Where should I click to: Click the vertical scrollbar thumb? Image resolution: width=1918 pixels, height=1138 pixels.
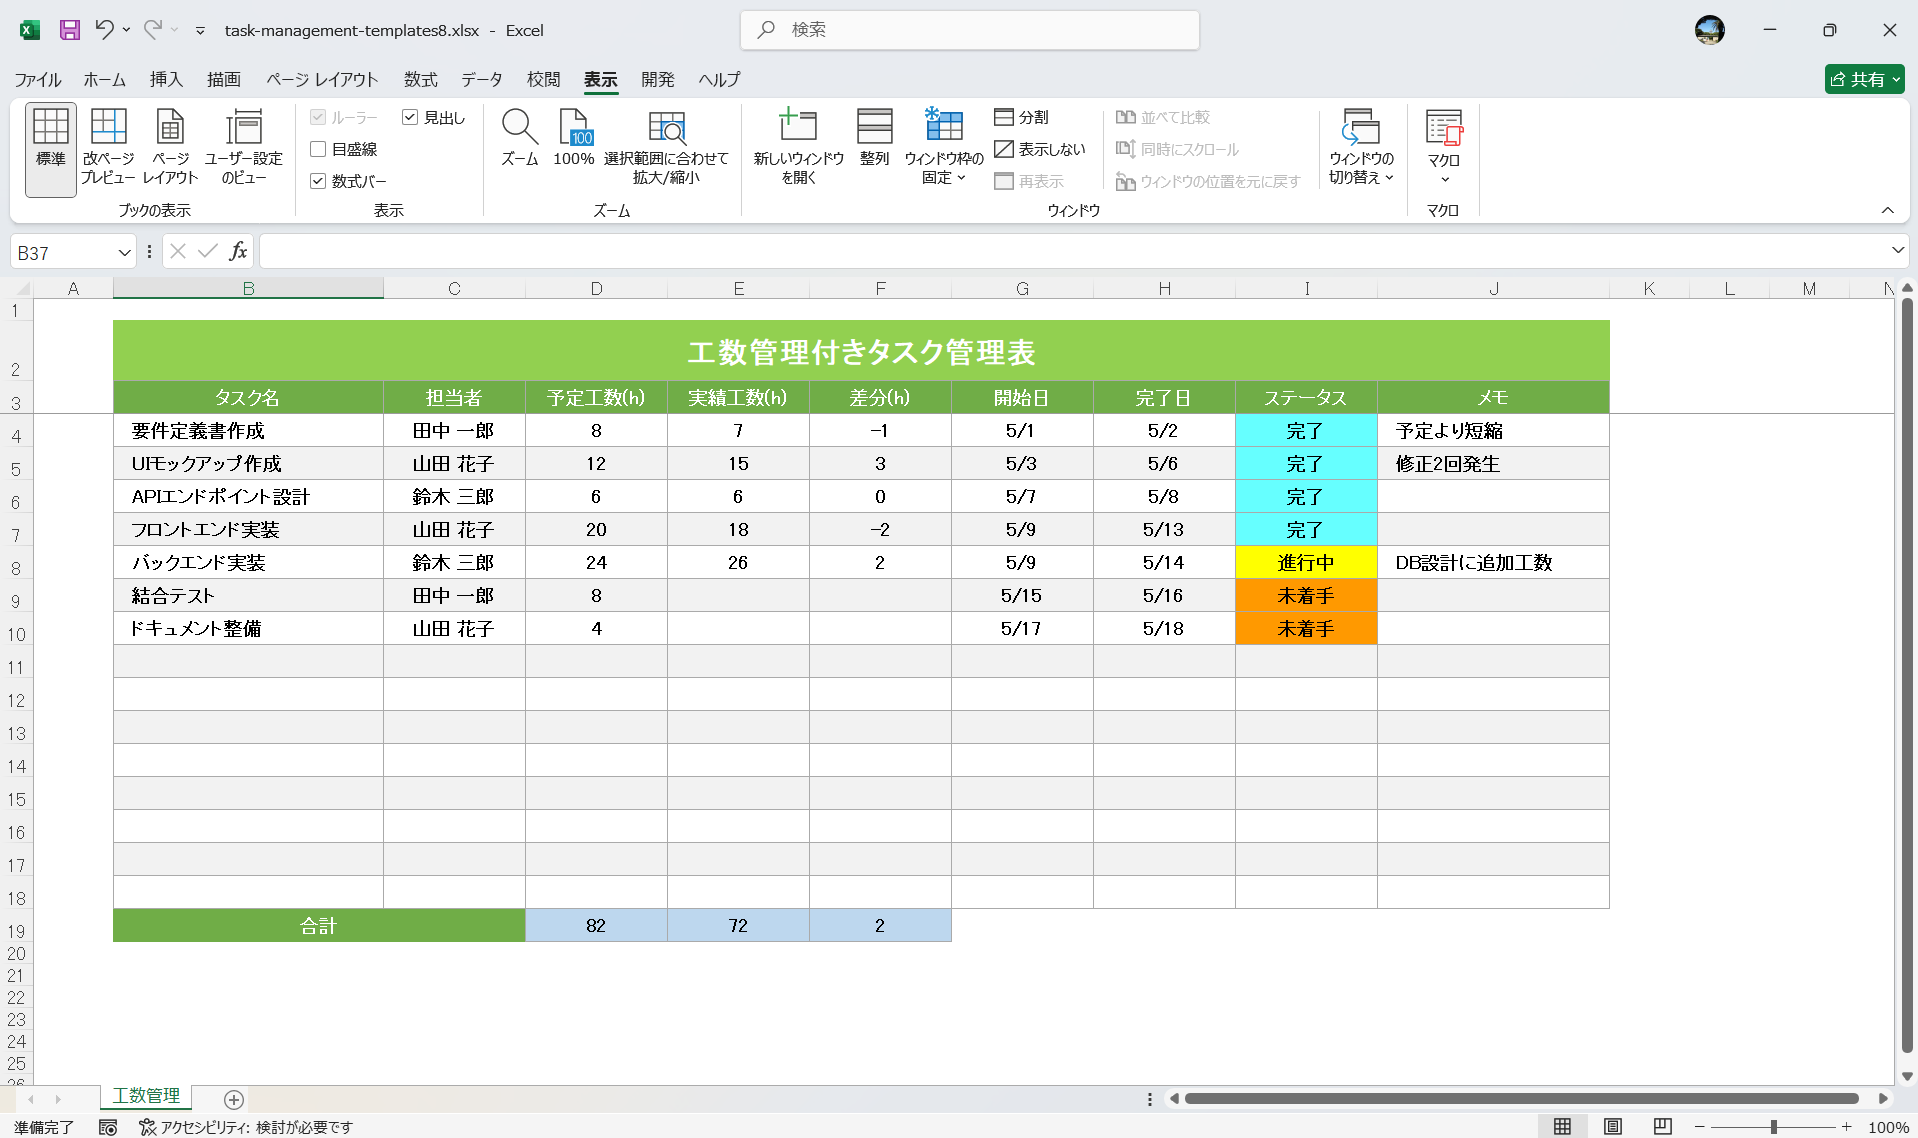pyautogui.click(x=1907, y=675)
